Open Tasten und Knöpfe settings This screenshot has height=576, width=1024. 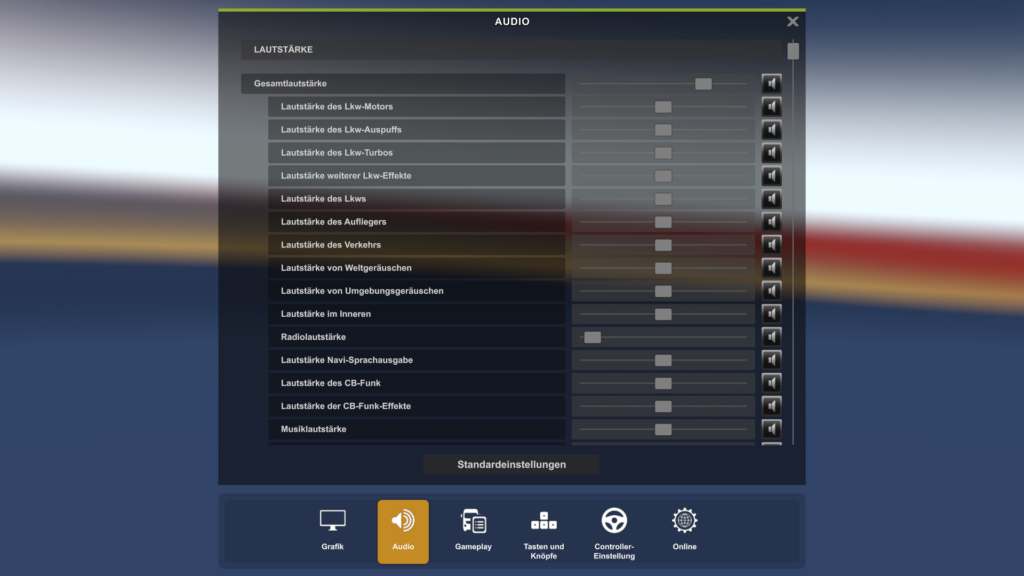pyautogui.click(x=543, y=530)
